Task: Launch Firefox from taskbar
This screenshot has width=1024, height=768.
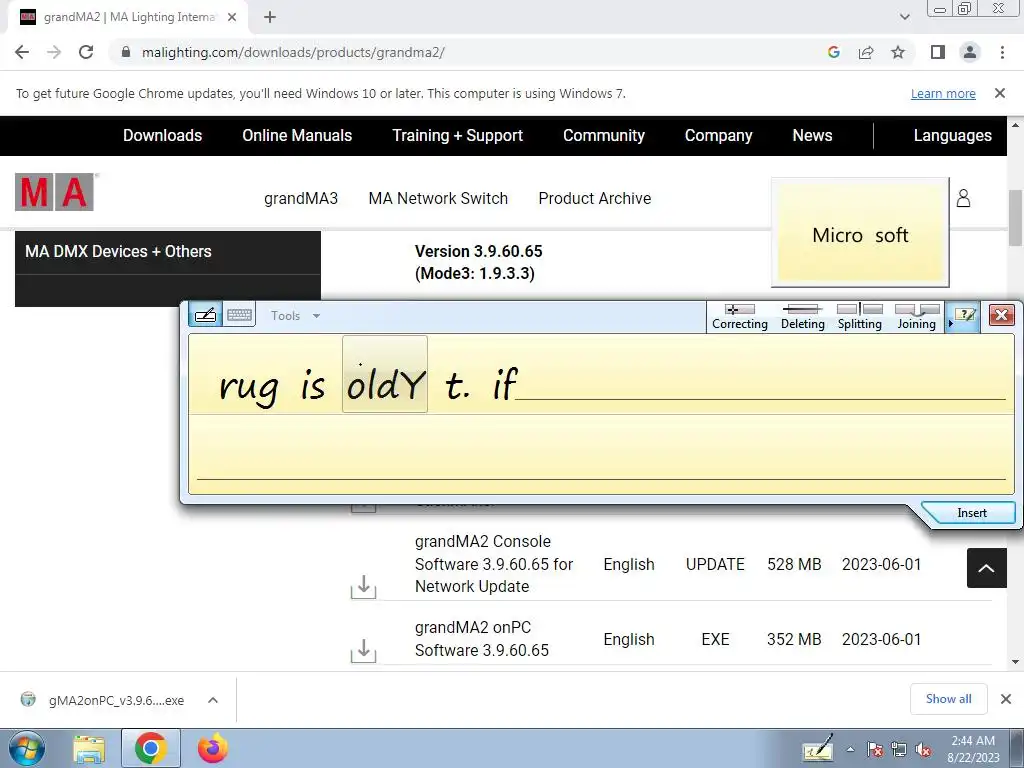Action: (213, 748)
